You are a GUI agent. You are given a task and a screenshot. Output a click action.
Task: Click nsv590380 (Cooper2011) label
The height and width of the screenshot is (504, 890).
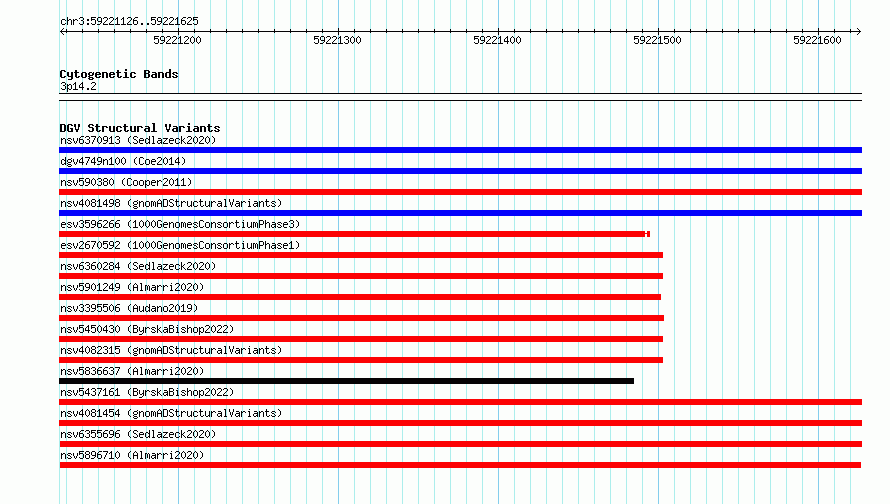(126, 182)
